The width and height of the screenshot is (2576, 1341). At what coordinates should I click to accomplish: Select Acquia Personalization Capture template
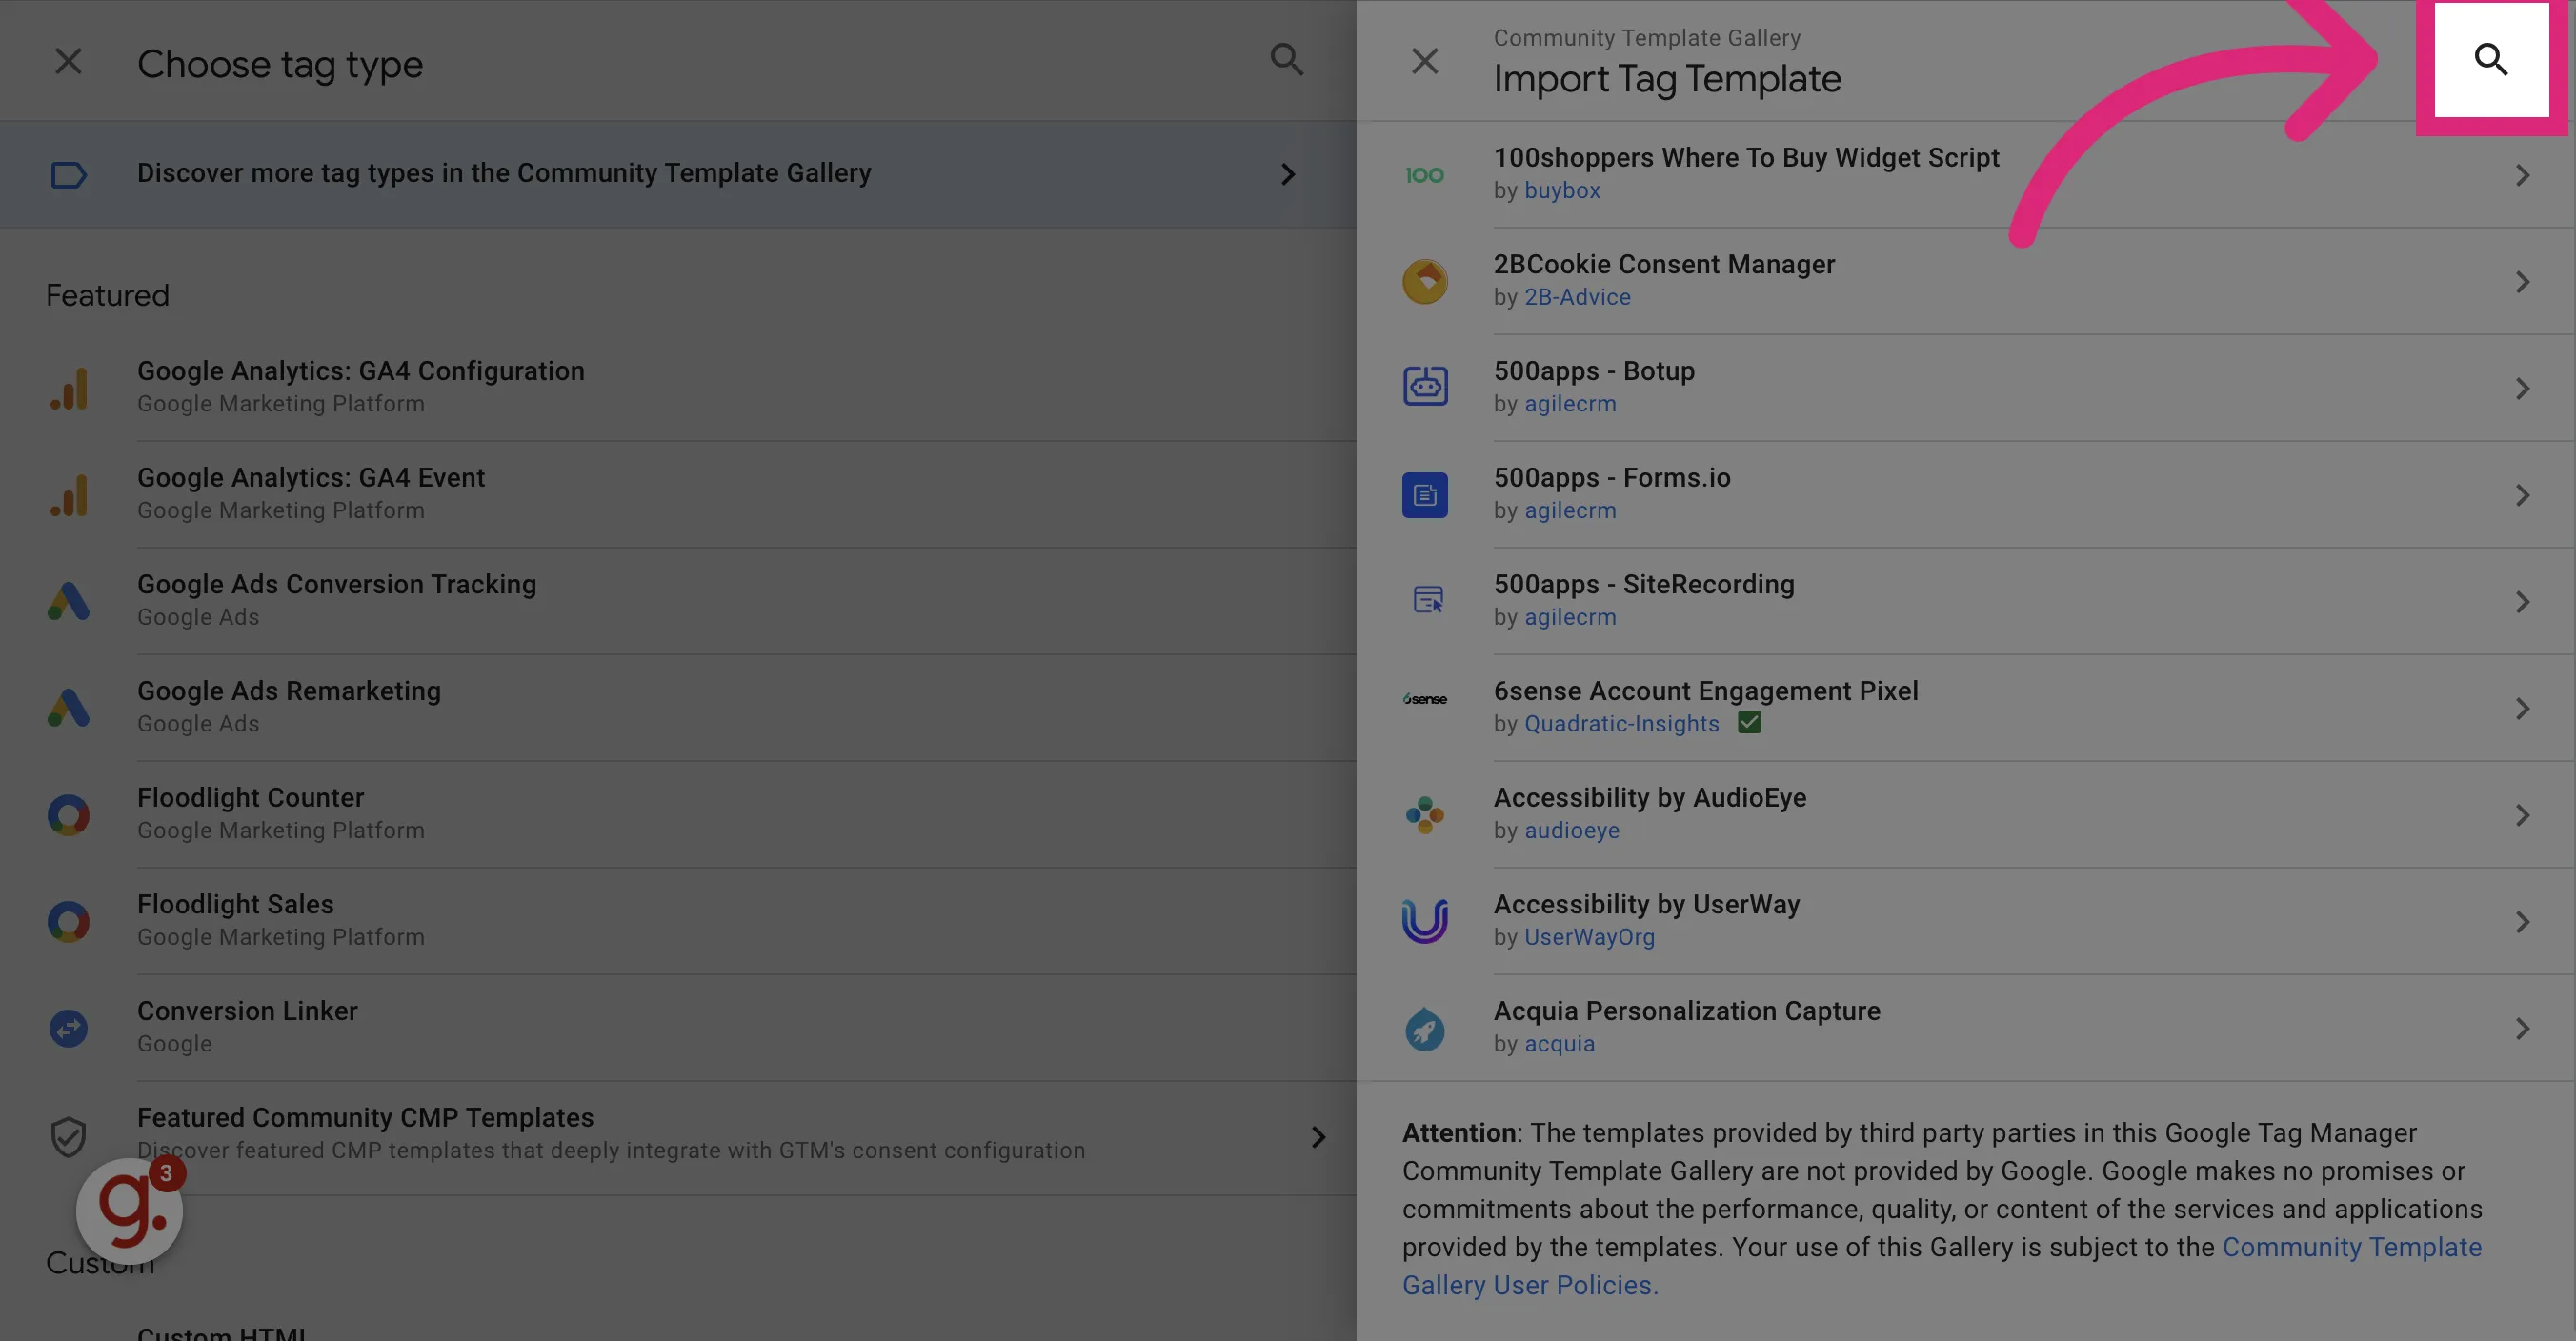tap(1965, 1028)
